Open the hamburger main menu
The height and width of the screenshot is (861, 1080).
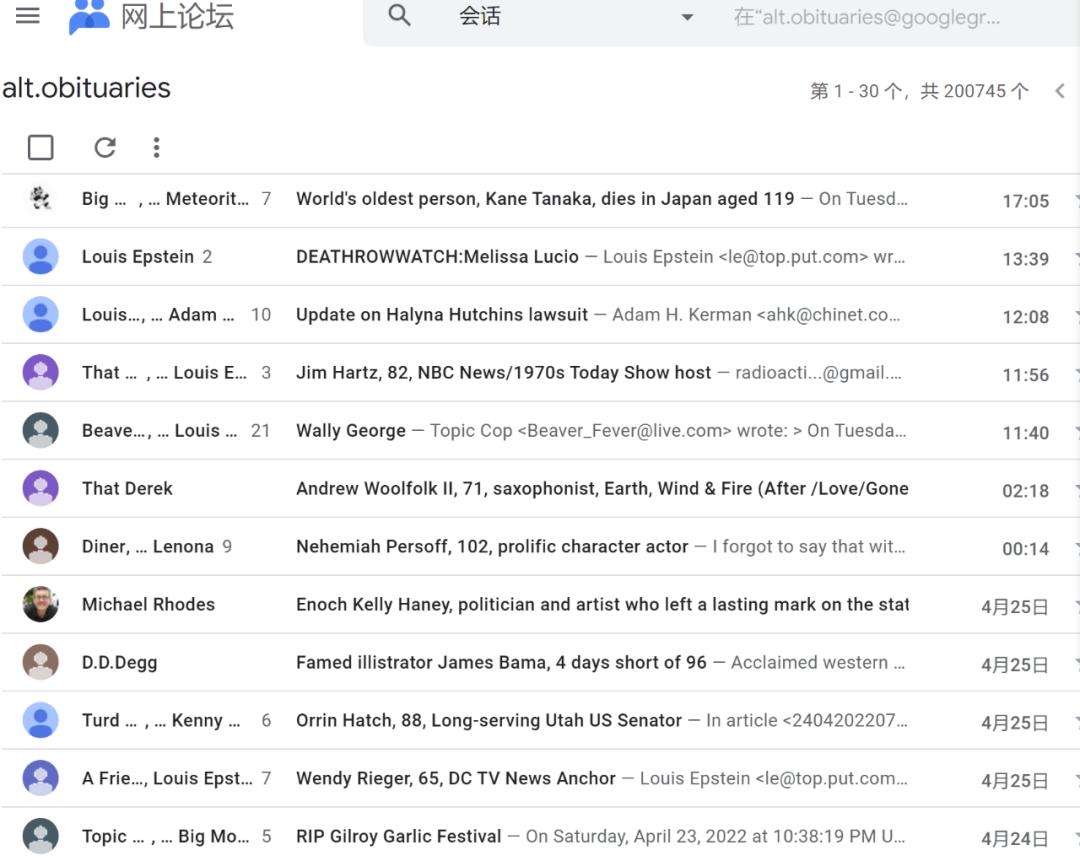(28, 15)
